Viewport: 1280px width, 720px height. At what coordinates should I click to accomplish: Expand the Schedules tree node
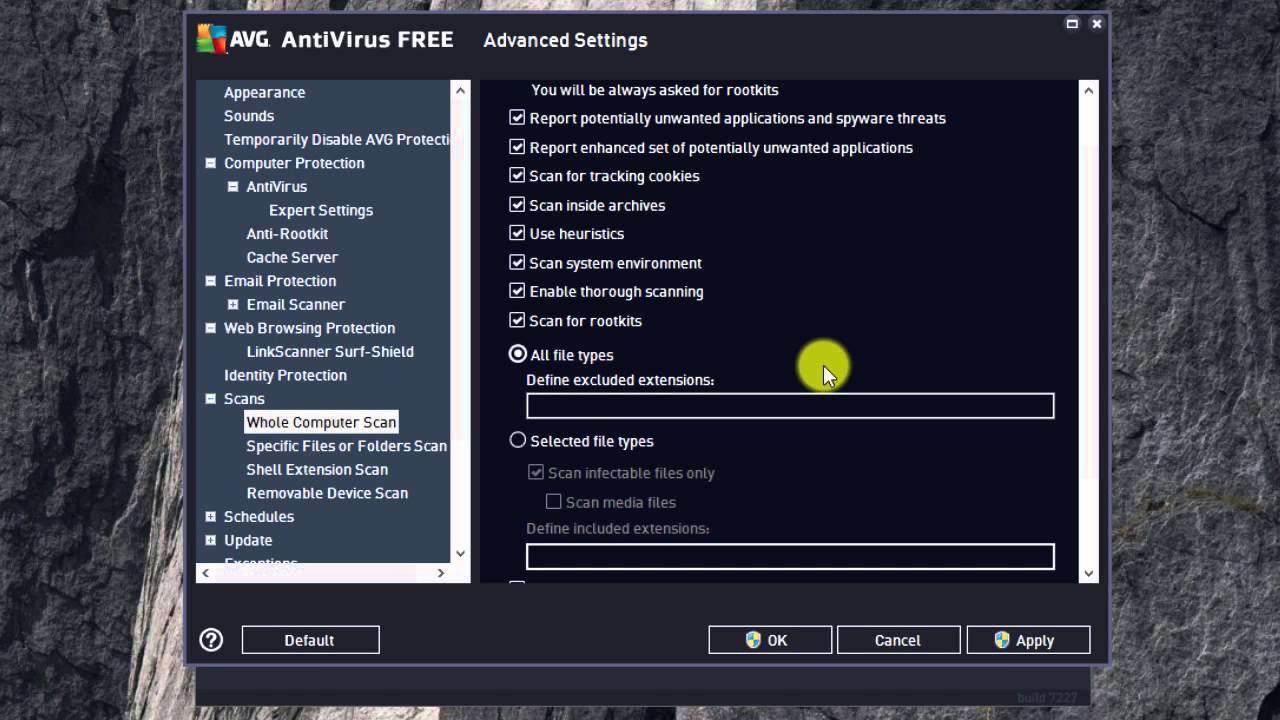(211, 517)
